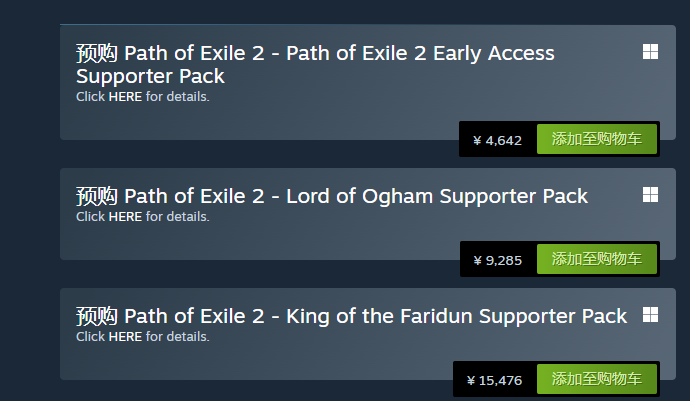The width and height of the screenshot is (690, 401).
Task: Click Windows platform icon for Early Access Supporter Pack
Action: click(650, 52)
